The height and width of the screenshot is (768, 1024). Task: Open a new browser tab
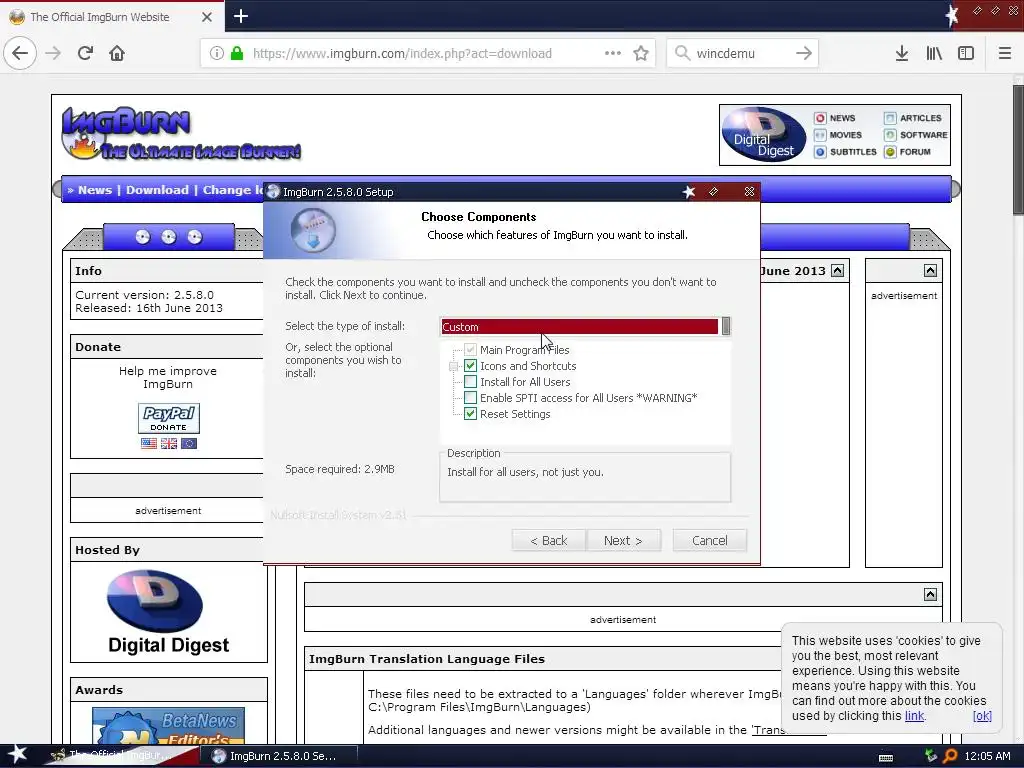point(240,16)
